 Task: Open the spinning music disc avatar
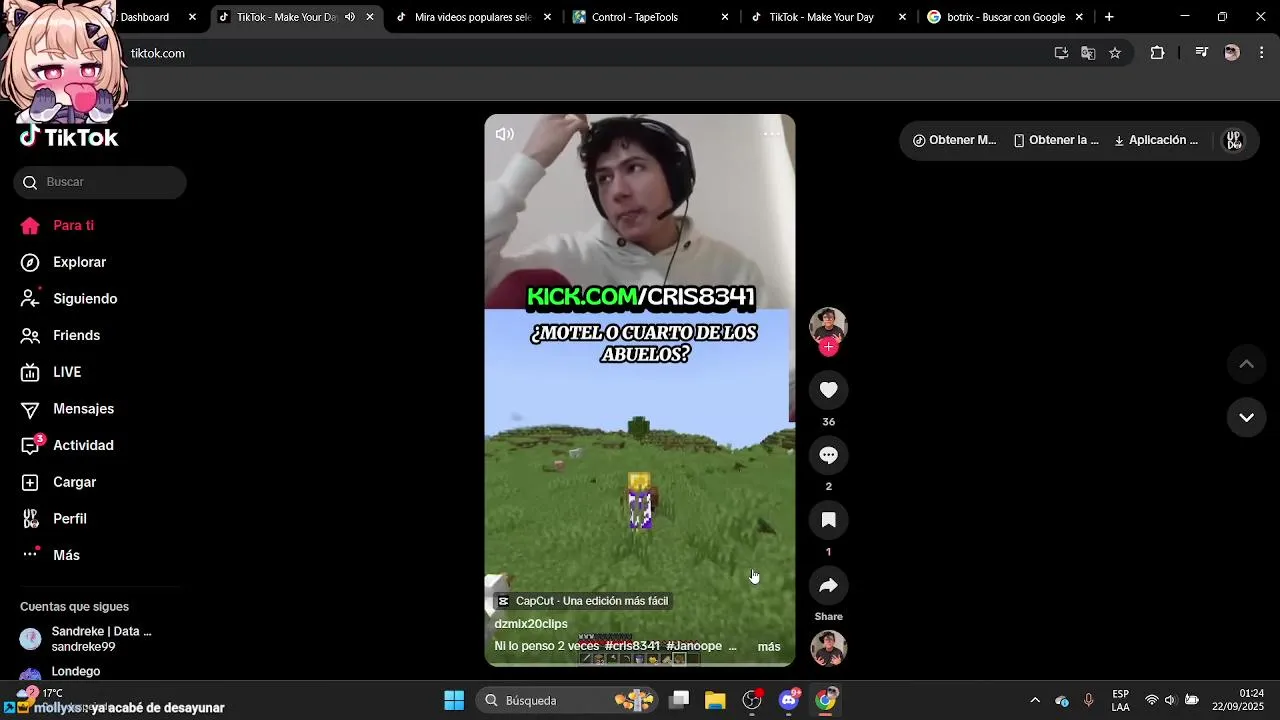click(828, 649)
